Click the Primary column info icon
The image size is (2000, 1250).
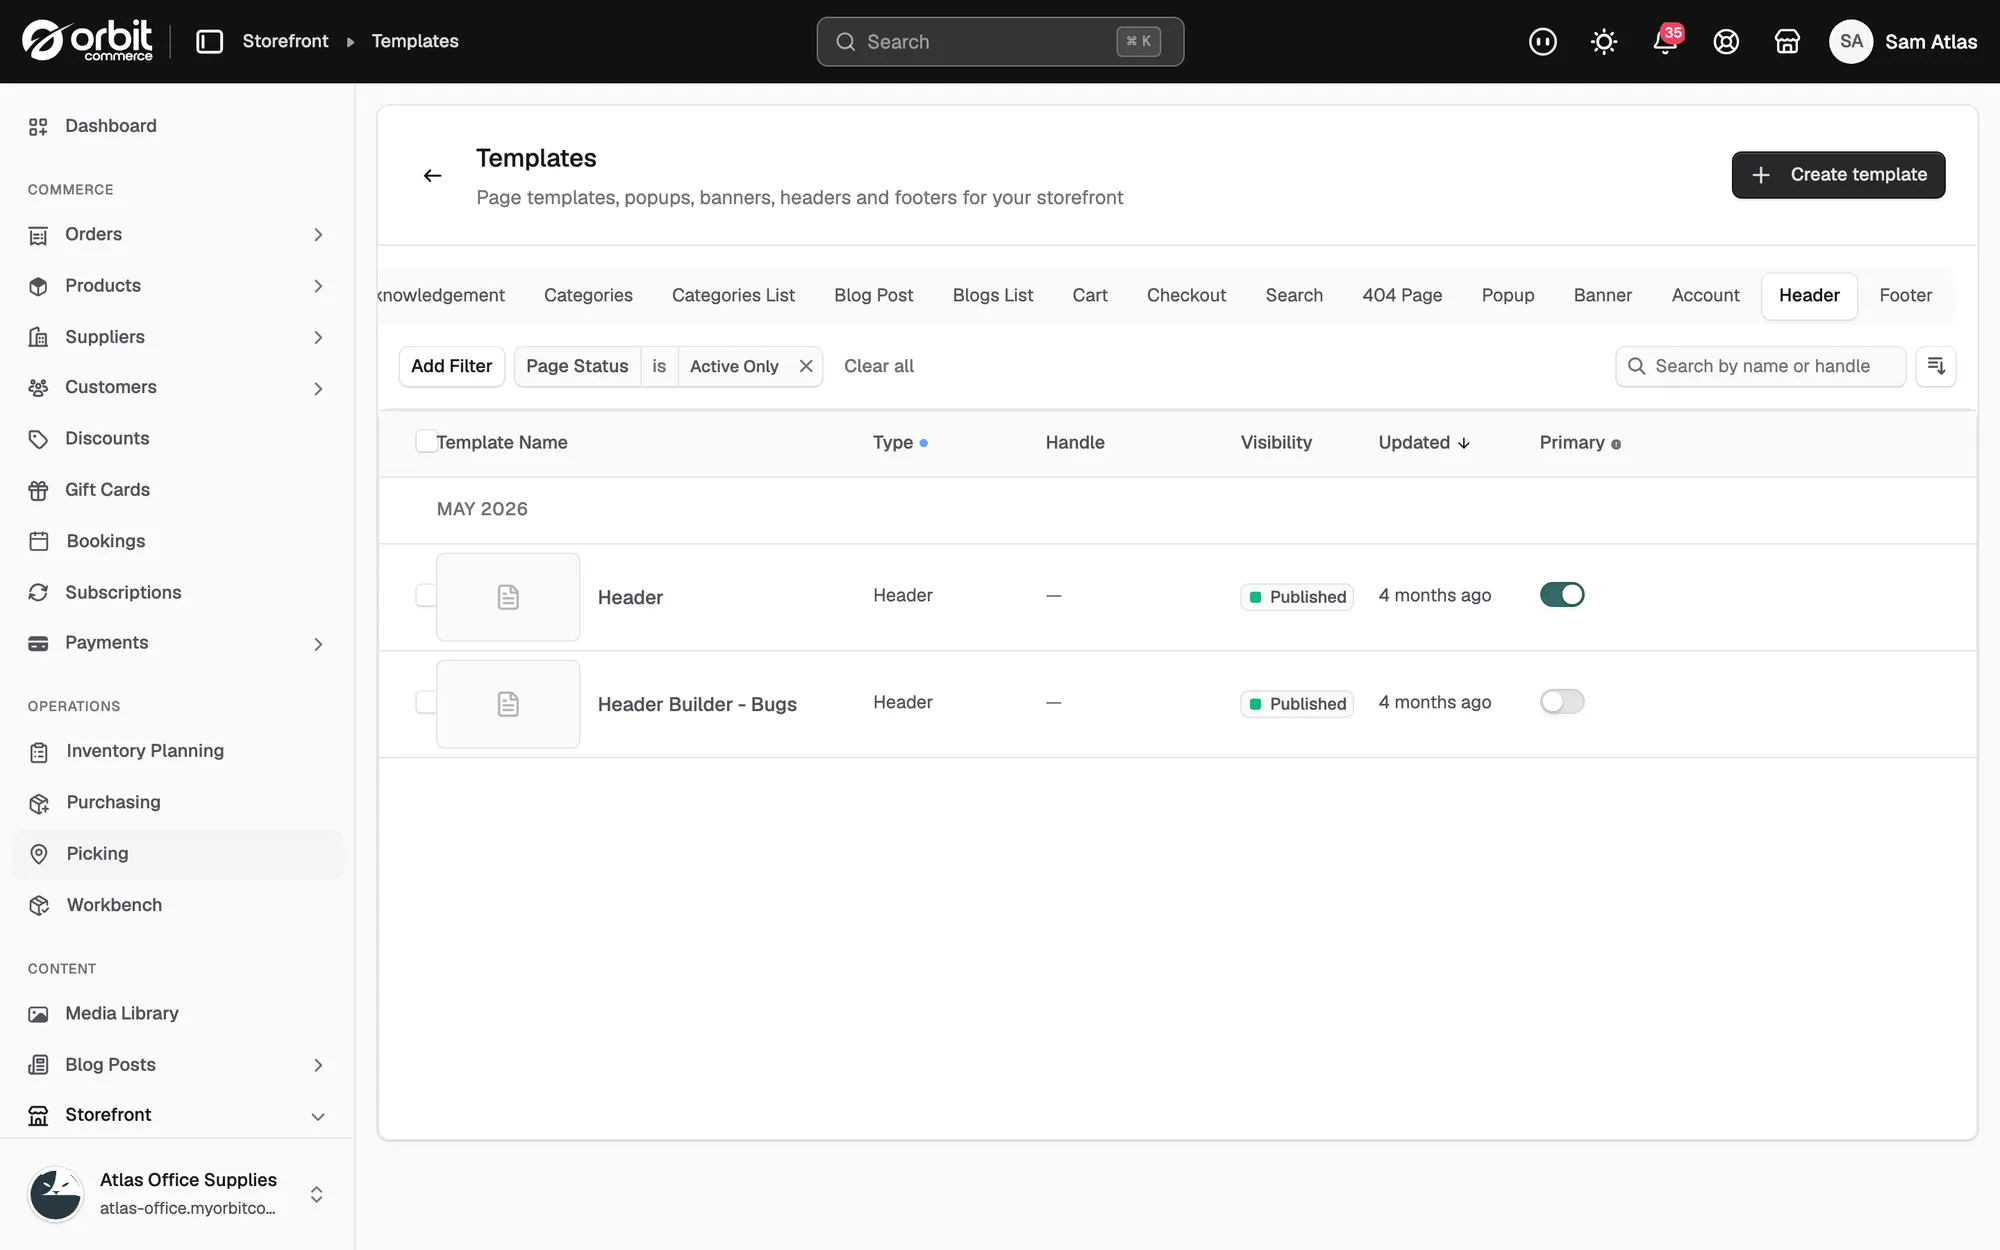tap(1616, 444)
